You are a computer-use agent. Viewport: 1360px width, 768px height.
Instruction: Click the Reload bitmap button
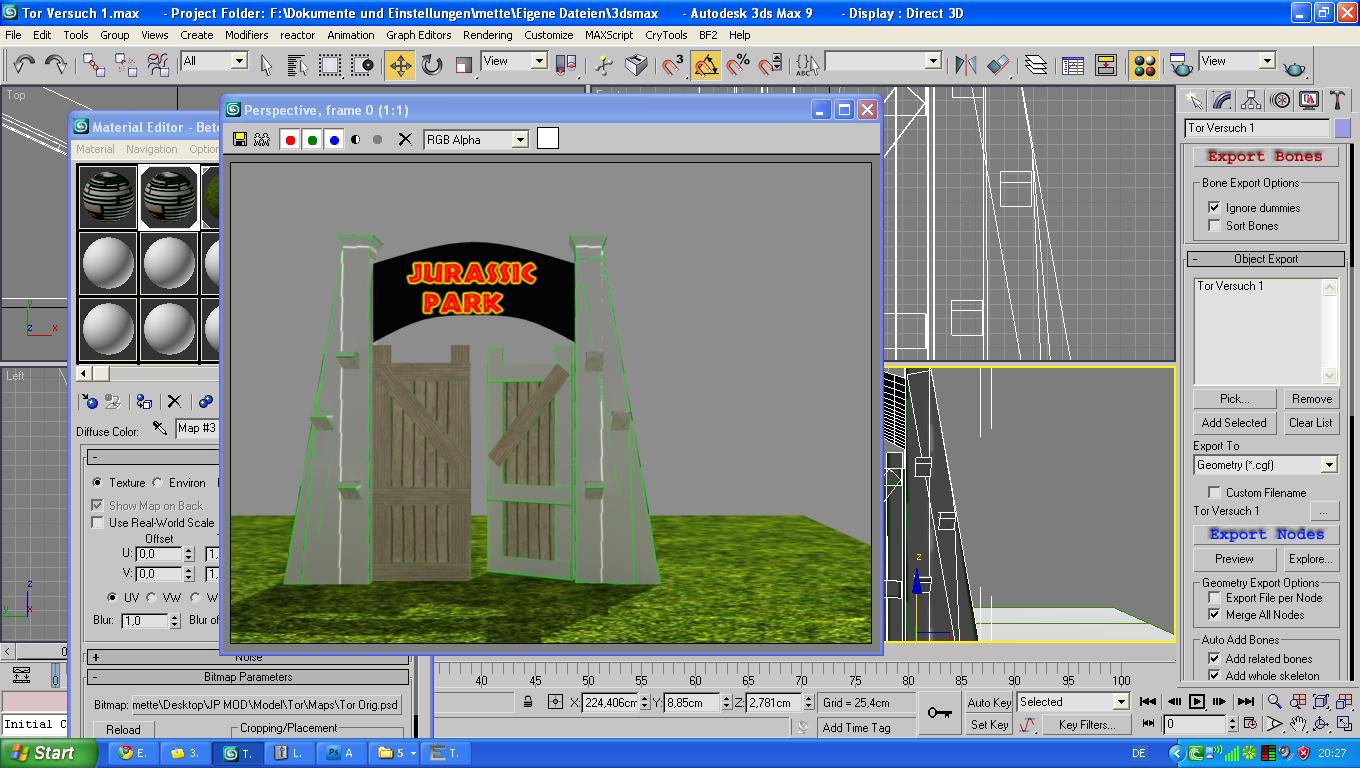pyautogui.click(x=124, y=730)
